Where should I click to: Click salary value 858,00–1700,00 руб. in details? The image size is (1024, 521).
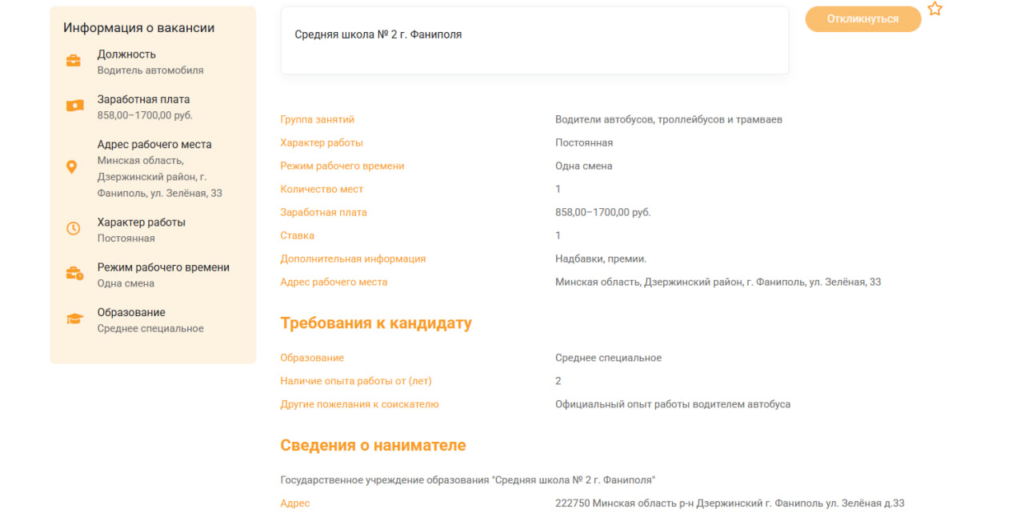602,213
